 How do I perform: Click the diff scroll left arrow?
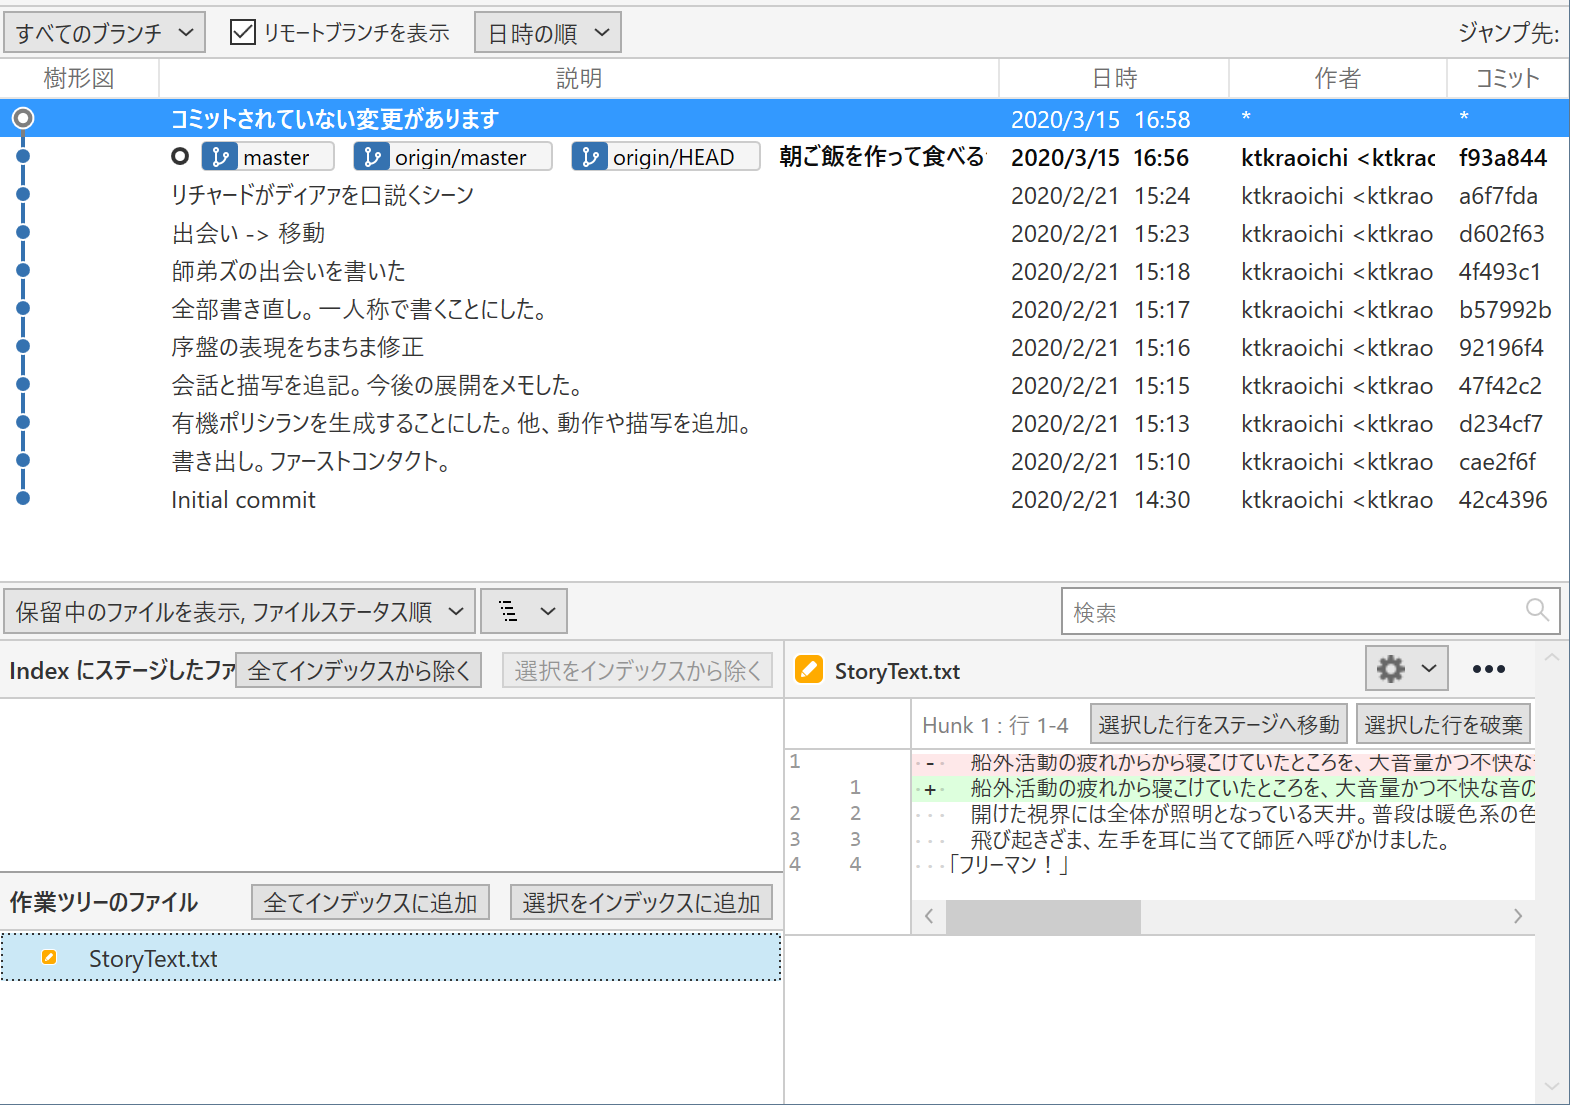click(x=929, y=916)
